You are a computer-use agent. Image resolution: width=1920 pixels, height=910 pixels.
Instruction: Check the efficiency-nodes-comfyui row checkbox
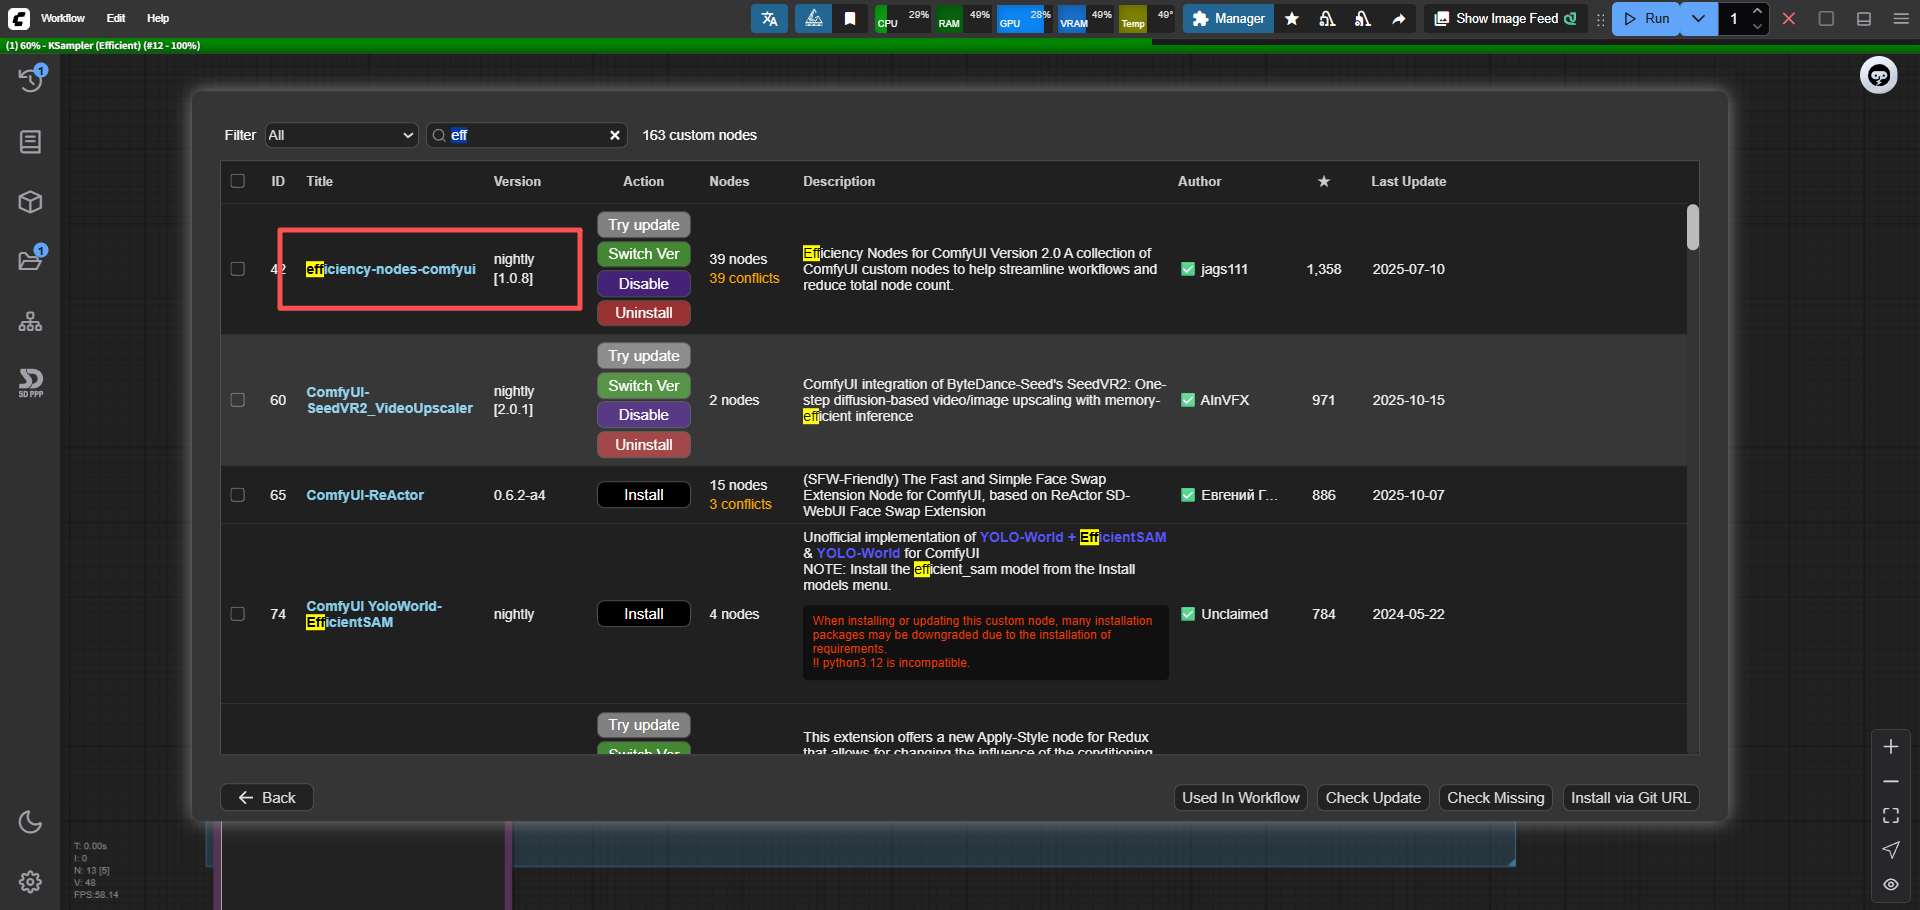(x=238, y=269)
